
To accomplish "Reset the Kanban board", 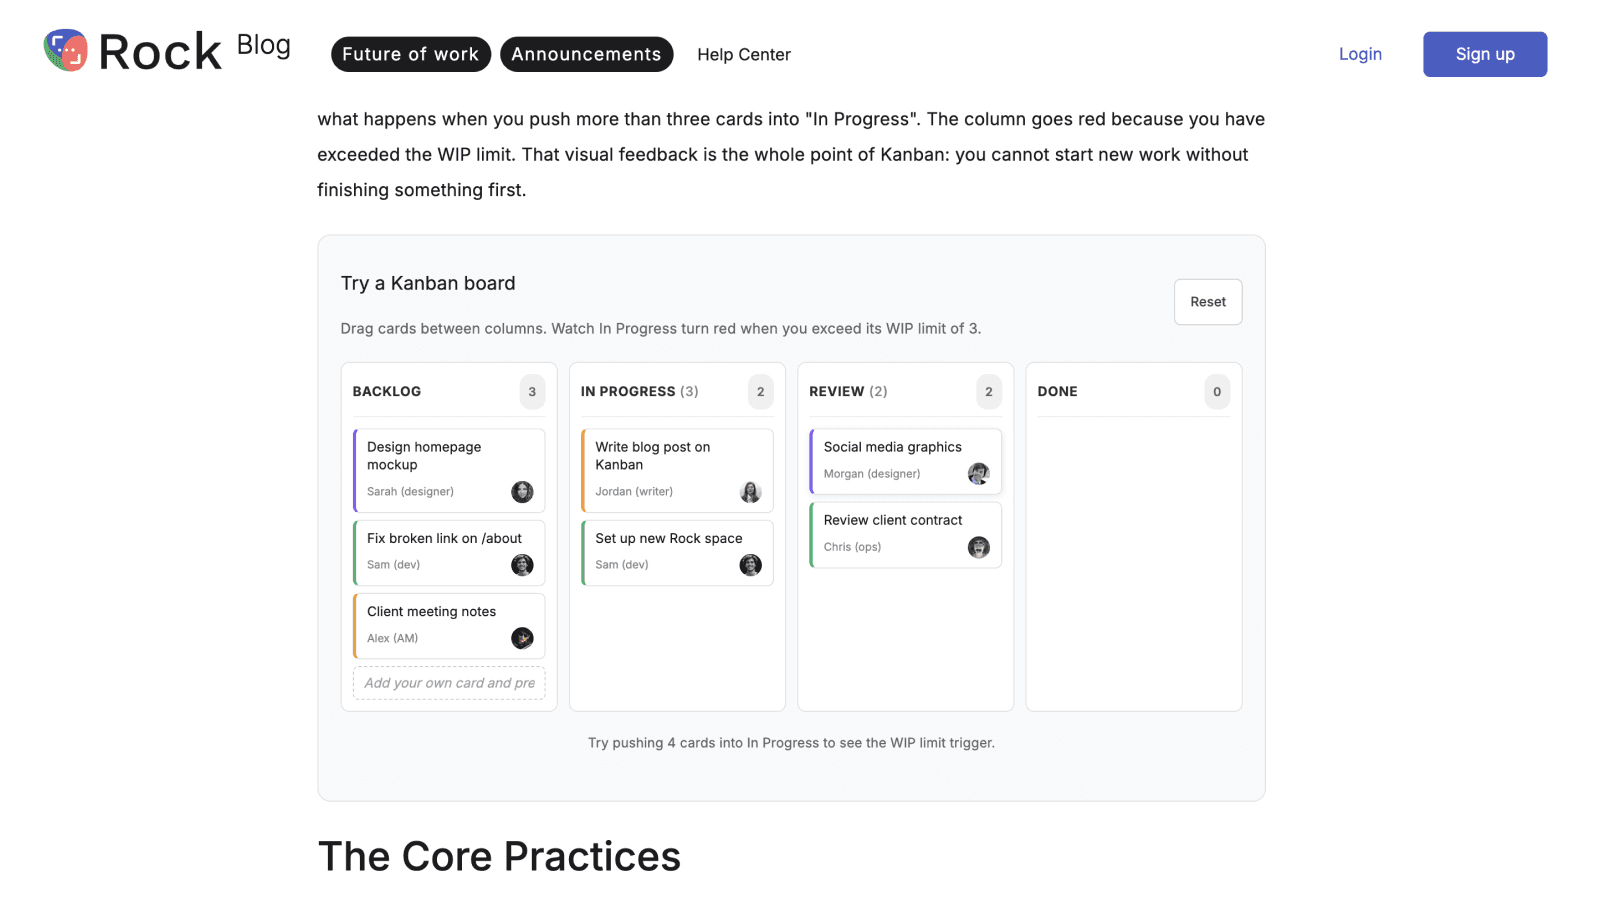I will 1208,302.
